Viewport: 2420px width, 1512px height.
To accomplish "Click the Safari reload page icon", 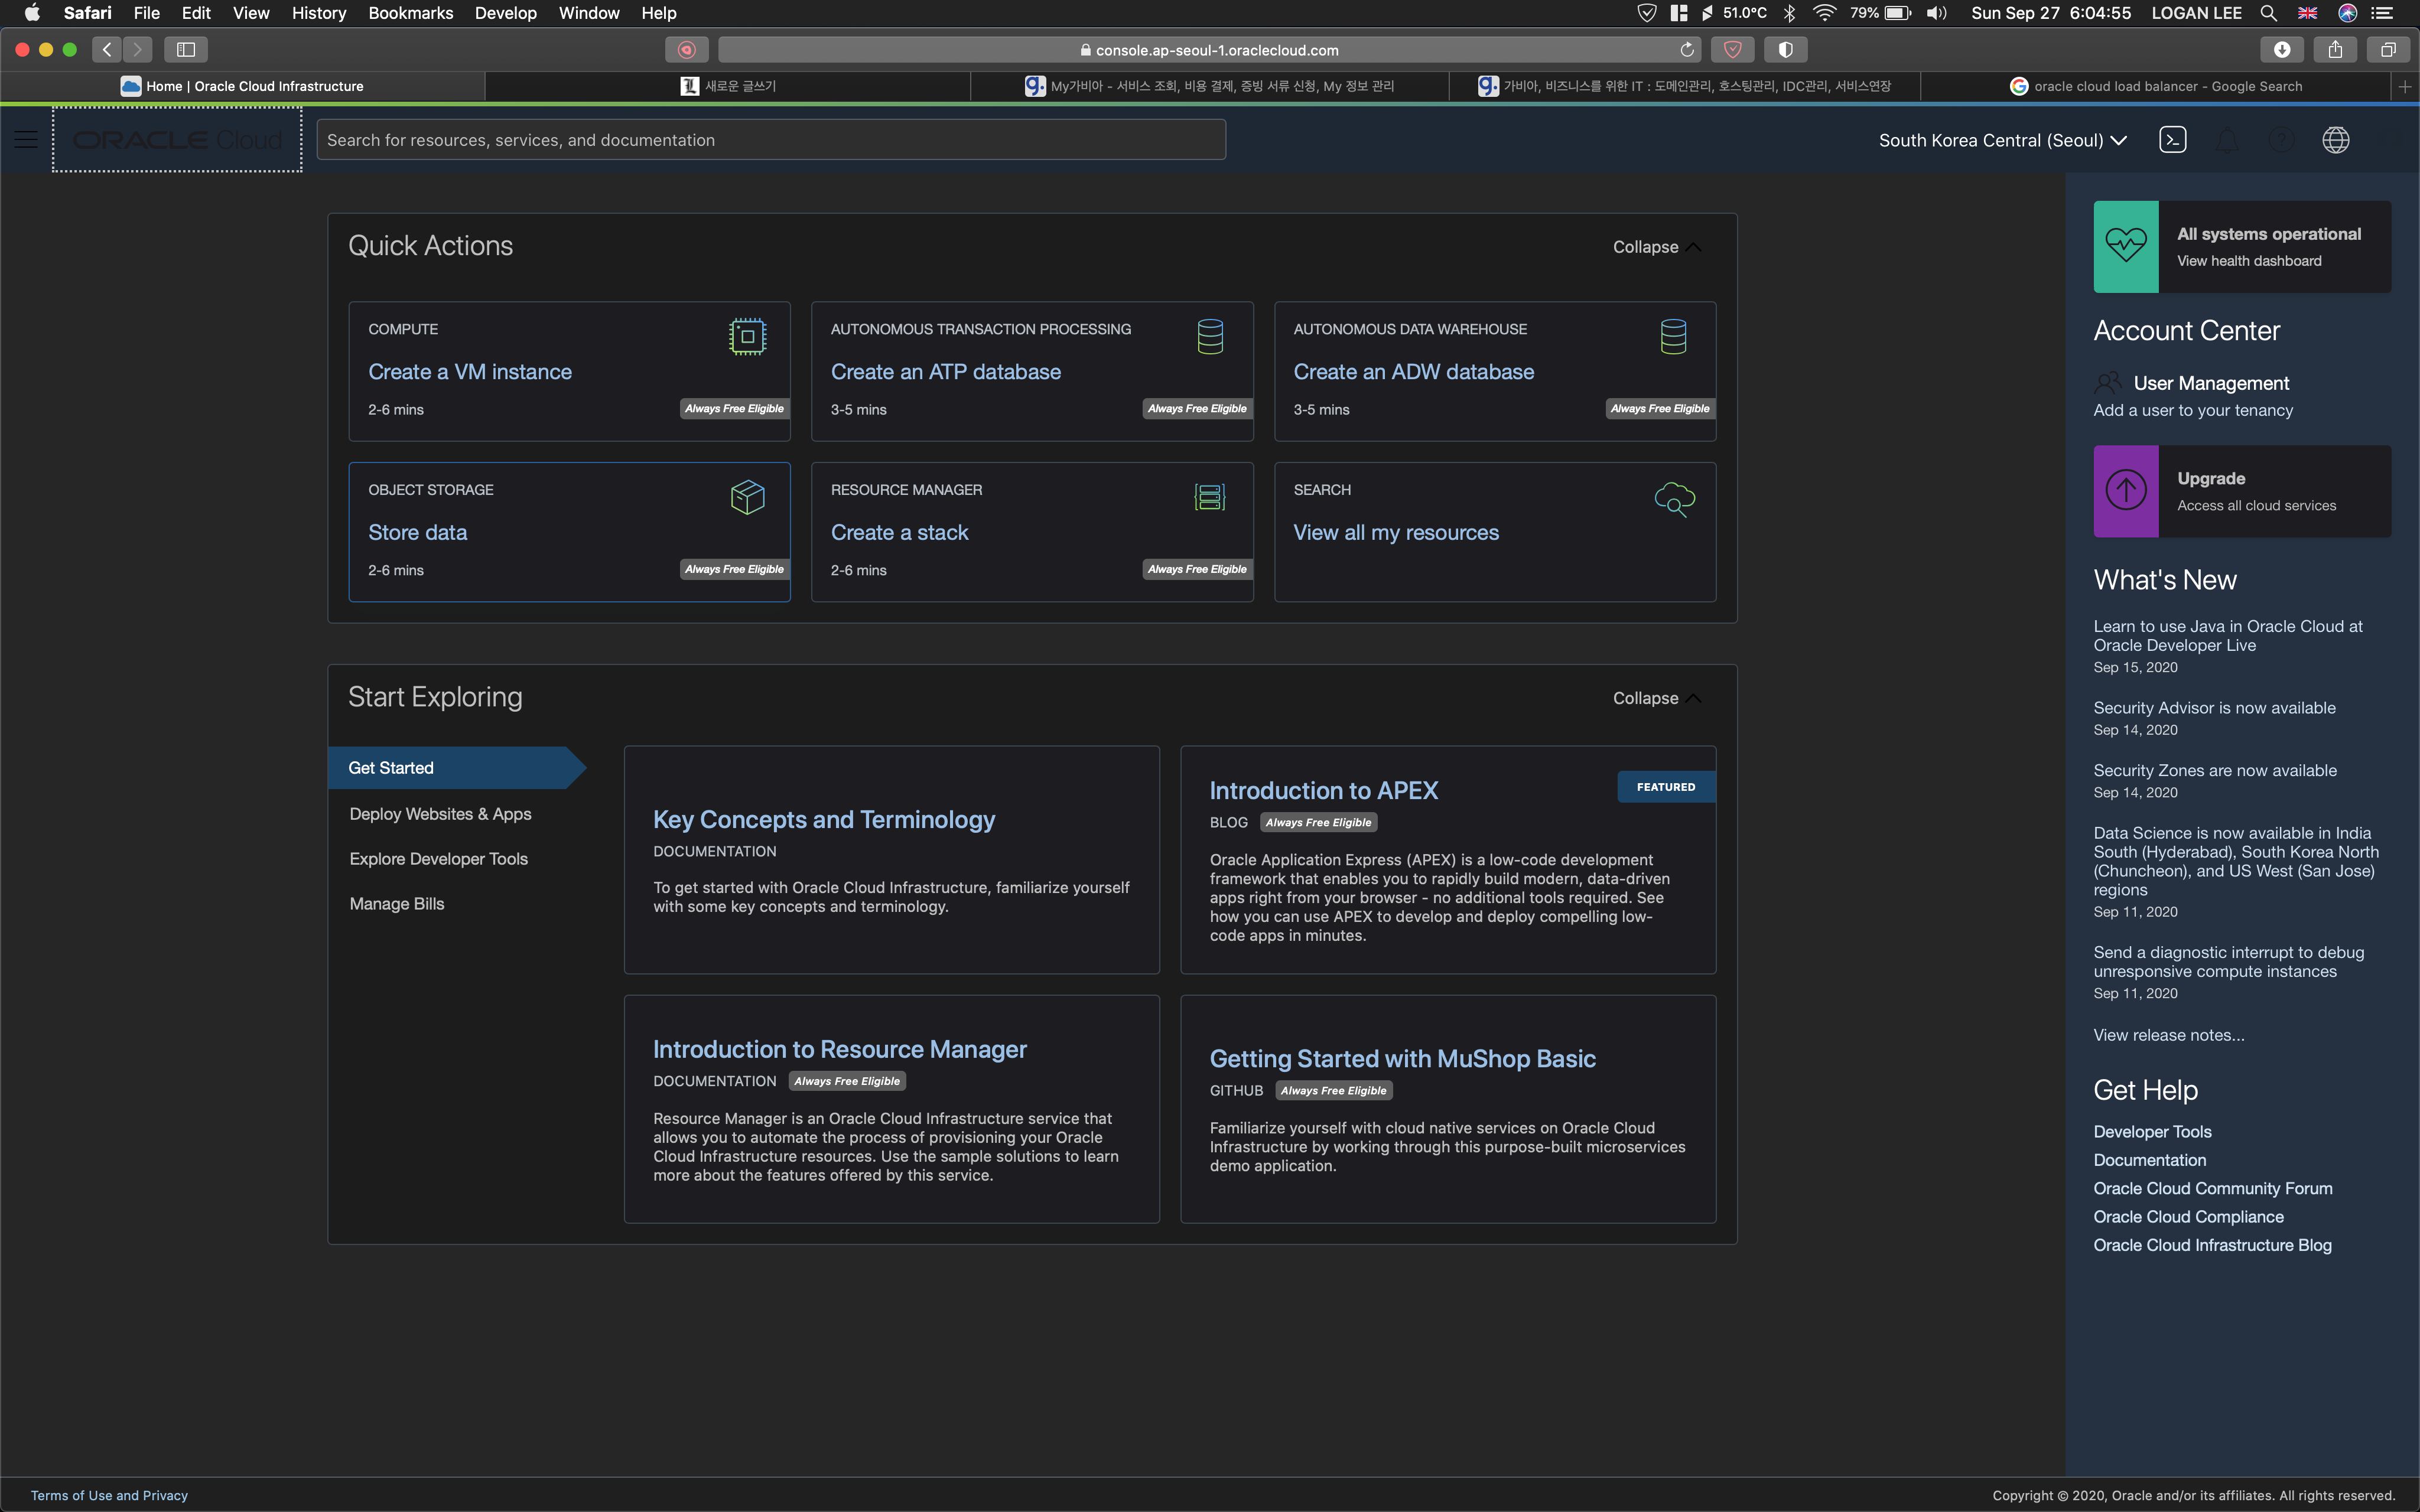I will coord(1687,50).
